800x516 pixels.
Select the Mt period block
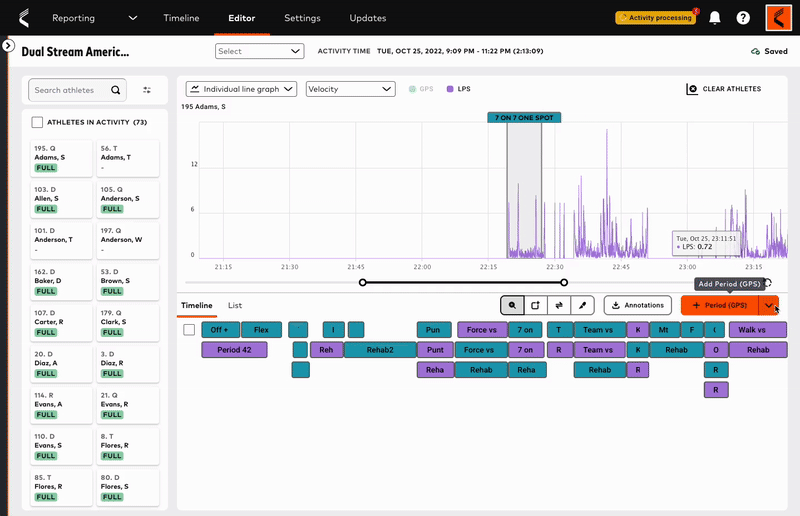663,330
